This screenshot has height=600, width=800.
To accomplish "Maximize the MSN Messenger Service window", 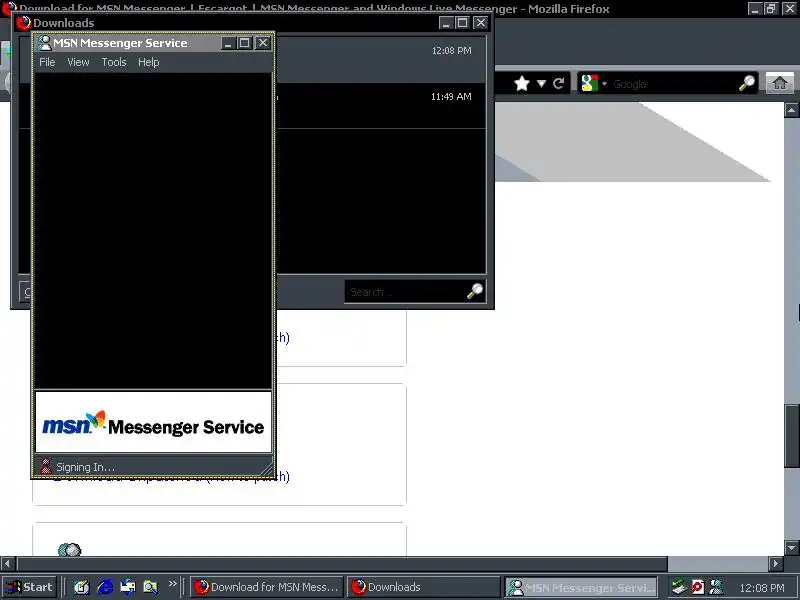I will tap(244, 43).
